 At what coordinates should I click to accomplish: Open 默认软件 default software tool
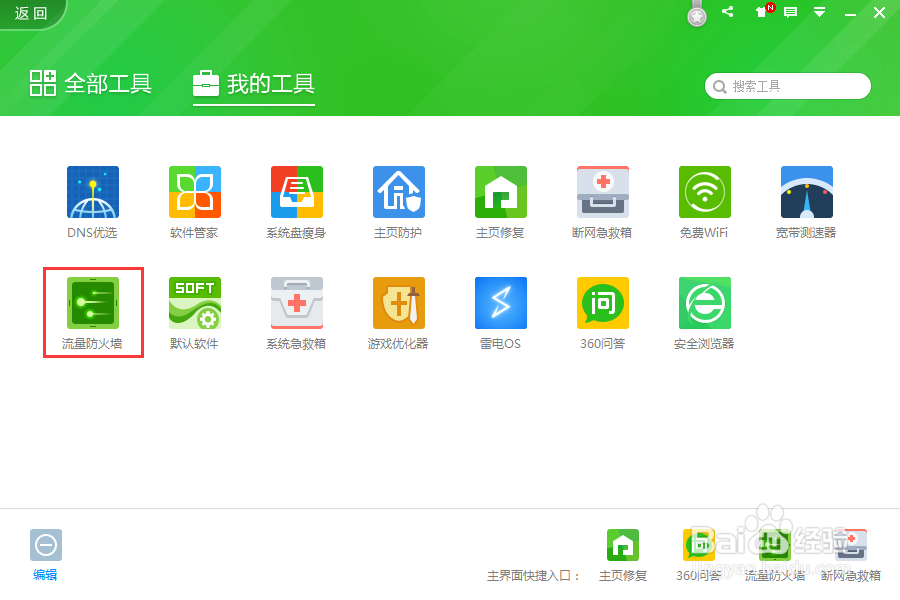click(195, 303)
